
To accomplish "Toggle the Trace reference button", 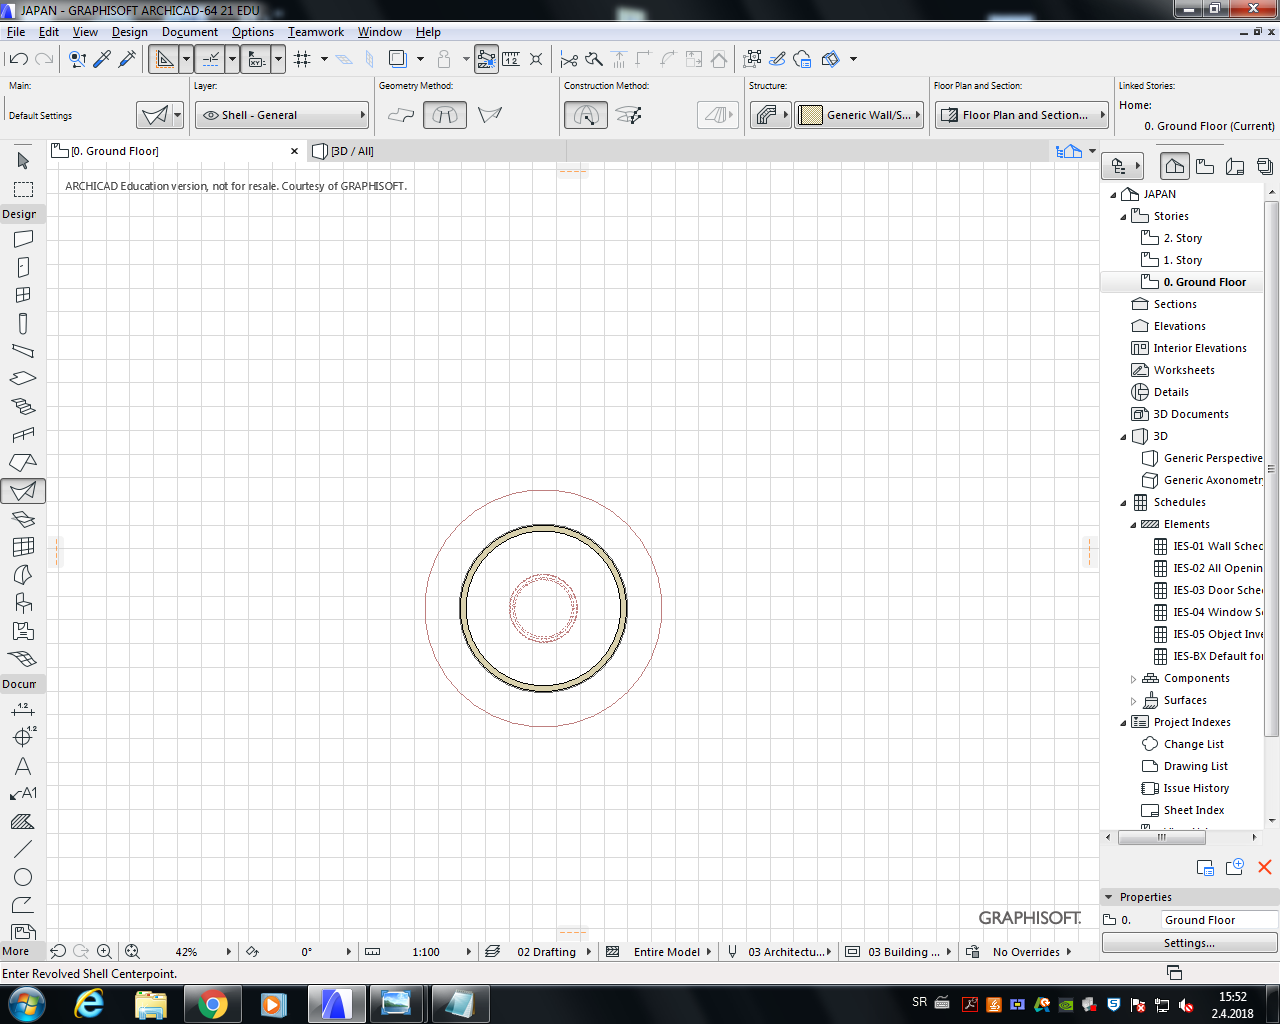I will pyautogui.click(x=397, y=59).
